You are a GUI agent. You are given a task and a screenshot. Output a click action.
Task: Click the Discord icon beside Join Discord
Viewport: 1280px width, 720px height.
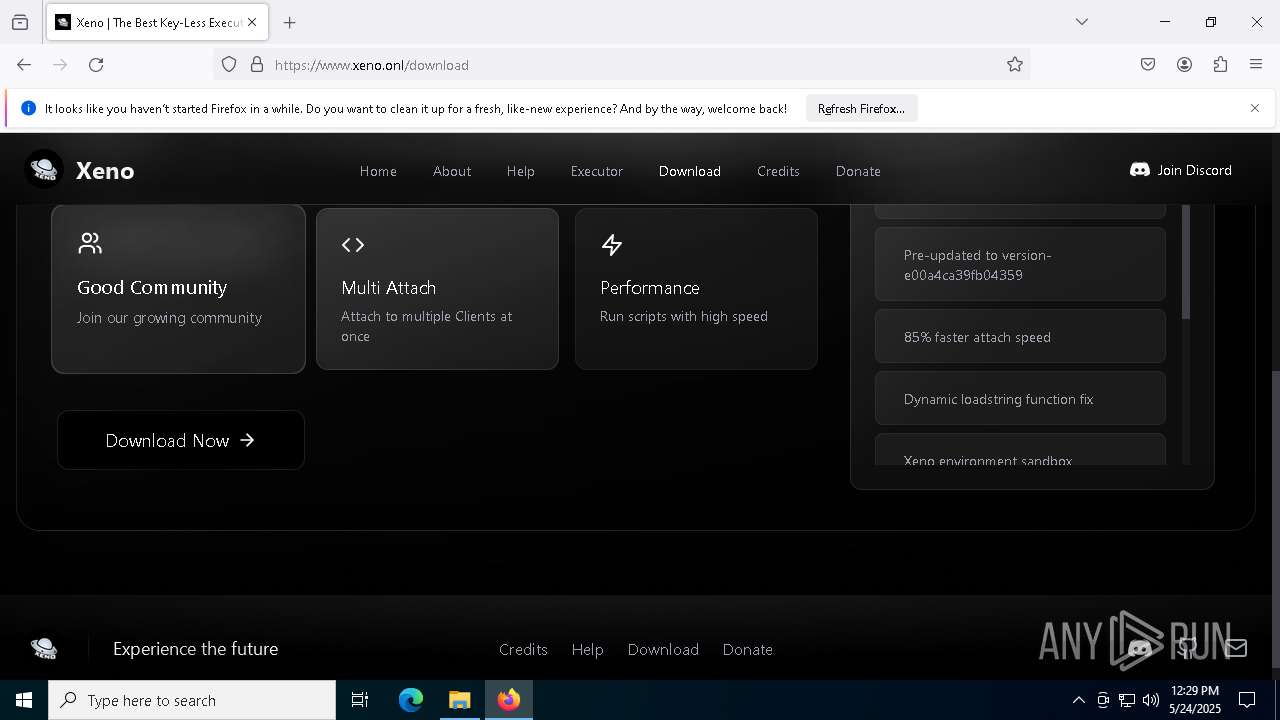[x=1139, y=170]
